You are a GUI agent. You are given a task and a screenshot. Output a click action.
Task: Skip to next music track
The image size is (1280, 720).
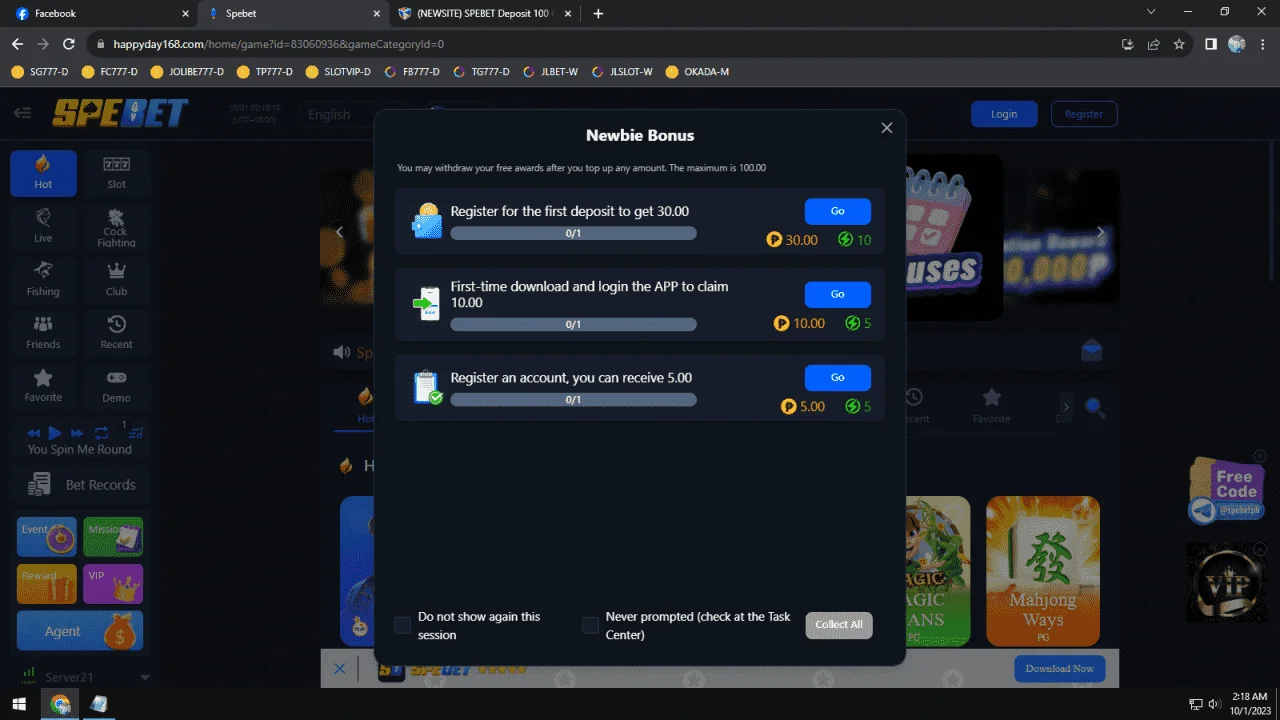78,433
